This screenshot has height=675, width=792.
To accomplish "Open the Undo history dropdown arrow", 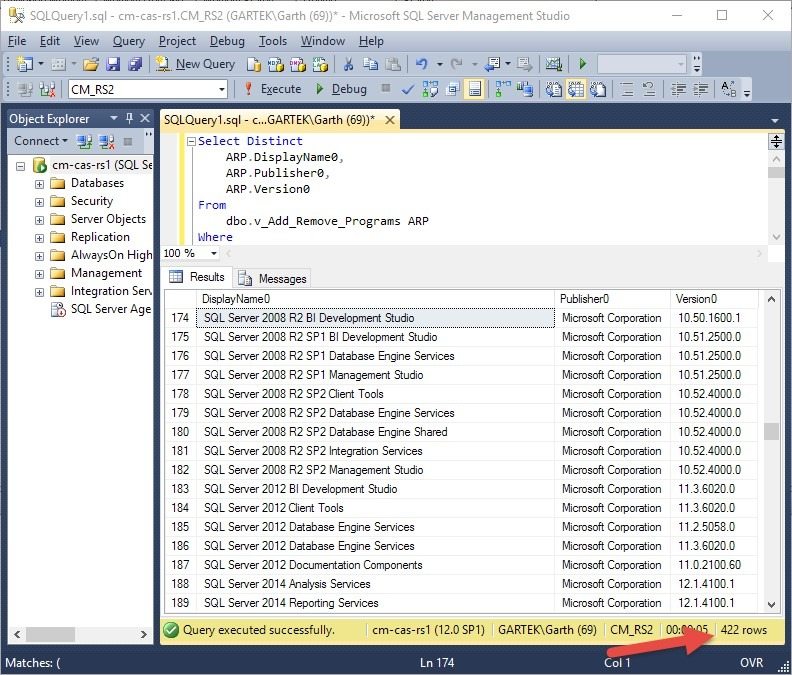I will 439,64.
